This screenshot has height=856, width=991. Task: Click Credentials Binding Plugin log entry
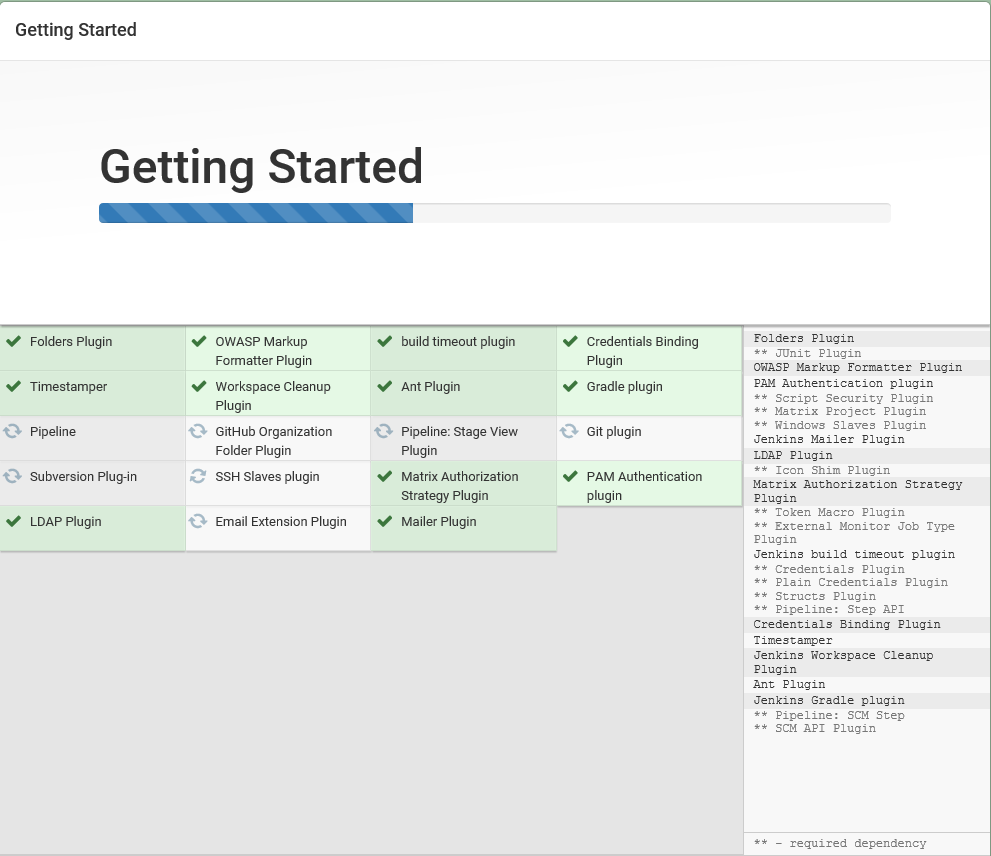(x=847, y=625)
